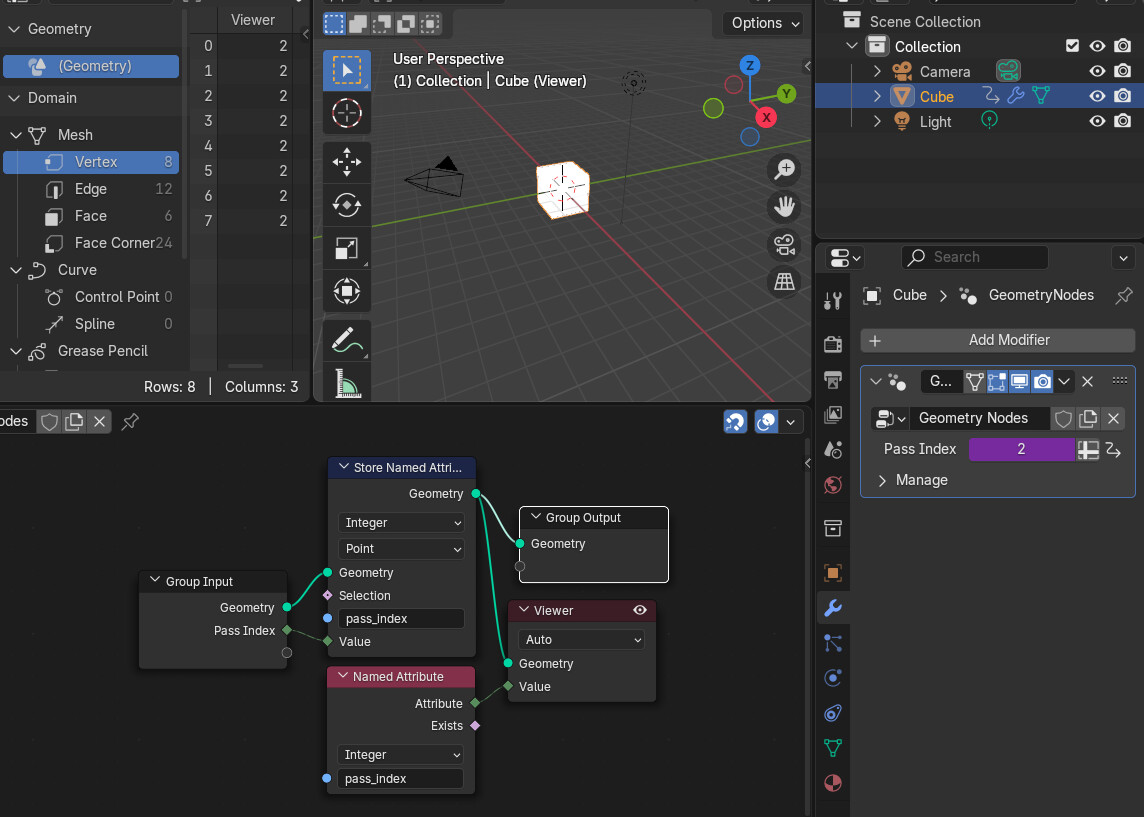Uncheck the Collection exclude checkbox
Viewport: 1144px width, 817px height.
coord(1072,46)
